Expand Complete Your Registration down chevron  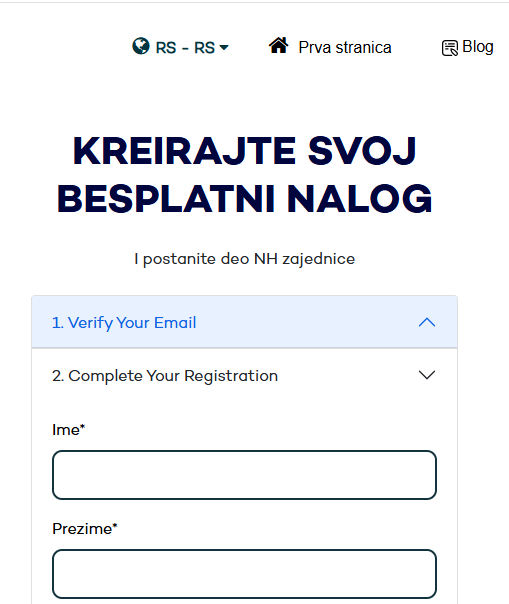[427, 375]
